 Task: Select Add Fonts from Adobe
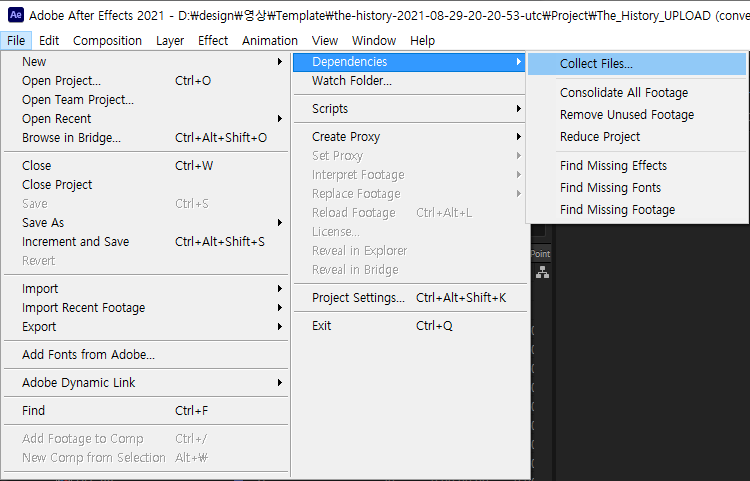pyautogui.click(x=146, y=355)
